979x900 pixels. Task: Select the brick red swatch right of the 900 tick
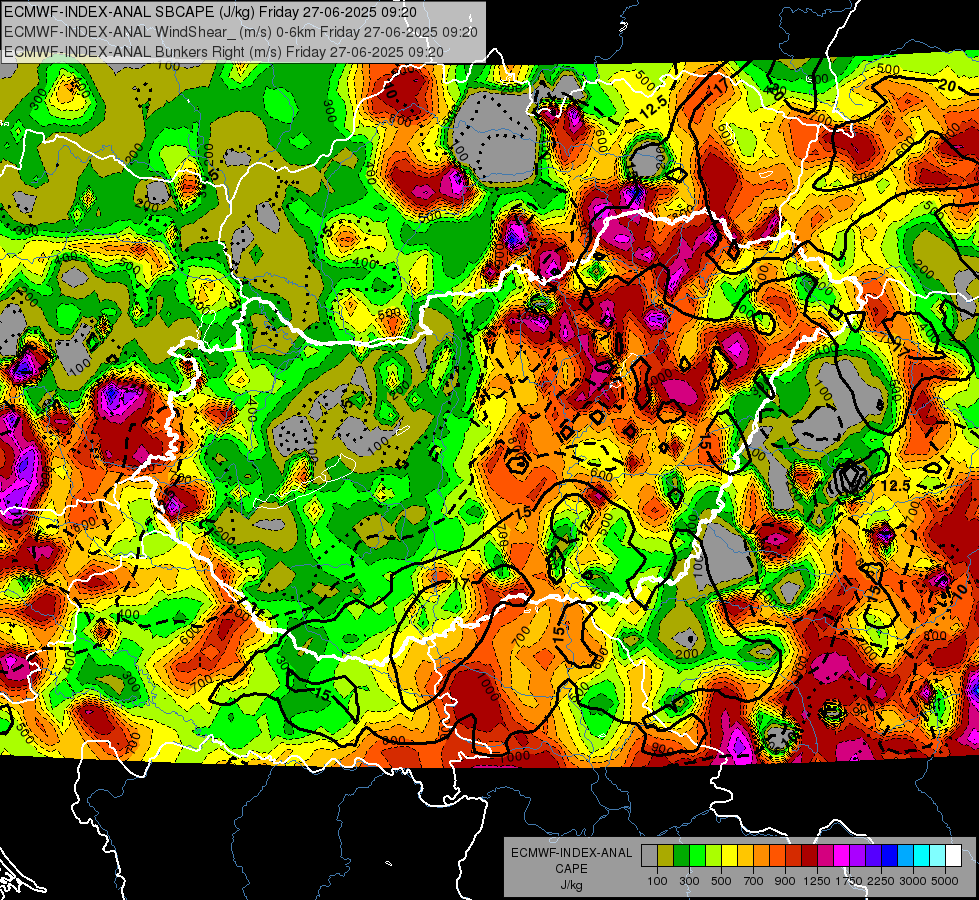tap(794, 856)
